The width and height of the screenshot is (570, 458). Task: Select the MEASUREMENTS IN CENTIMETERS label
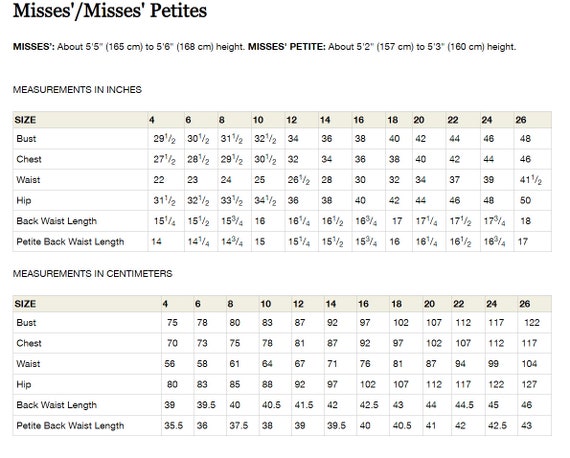click(x=92, y=274)
